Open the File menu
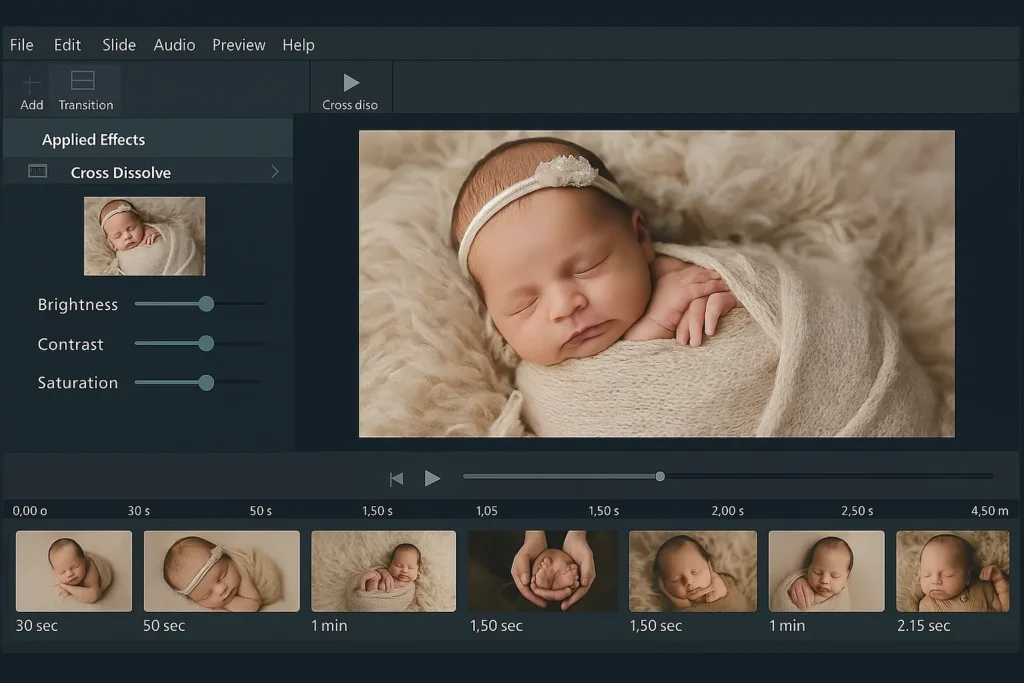This screenshot has height=683, width=1024. 22,45
